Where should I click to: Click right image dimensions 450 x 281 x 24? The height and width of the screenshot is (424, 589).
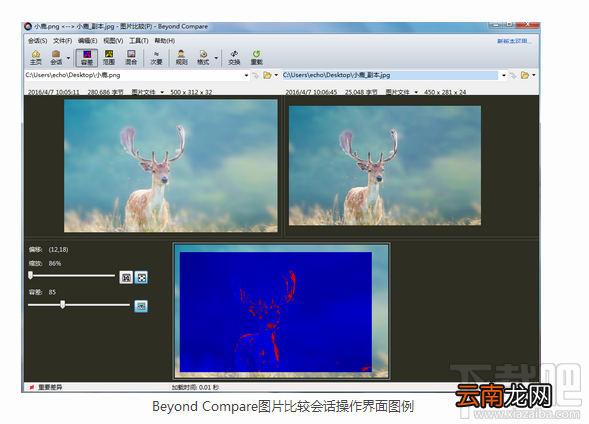[445, 92]
